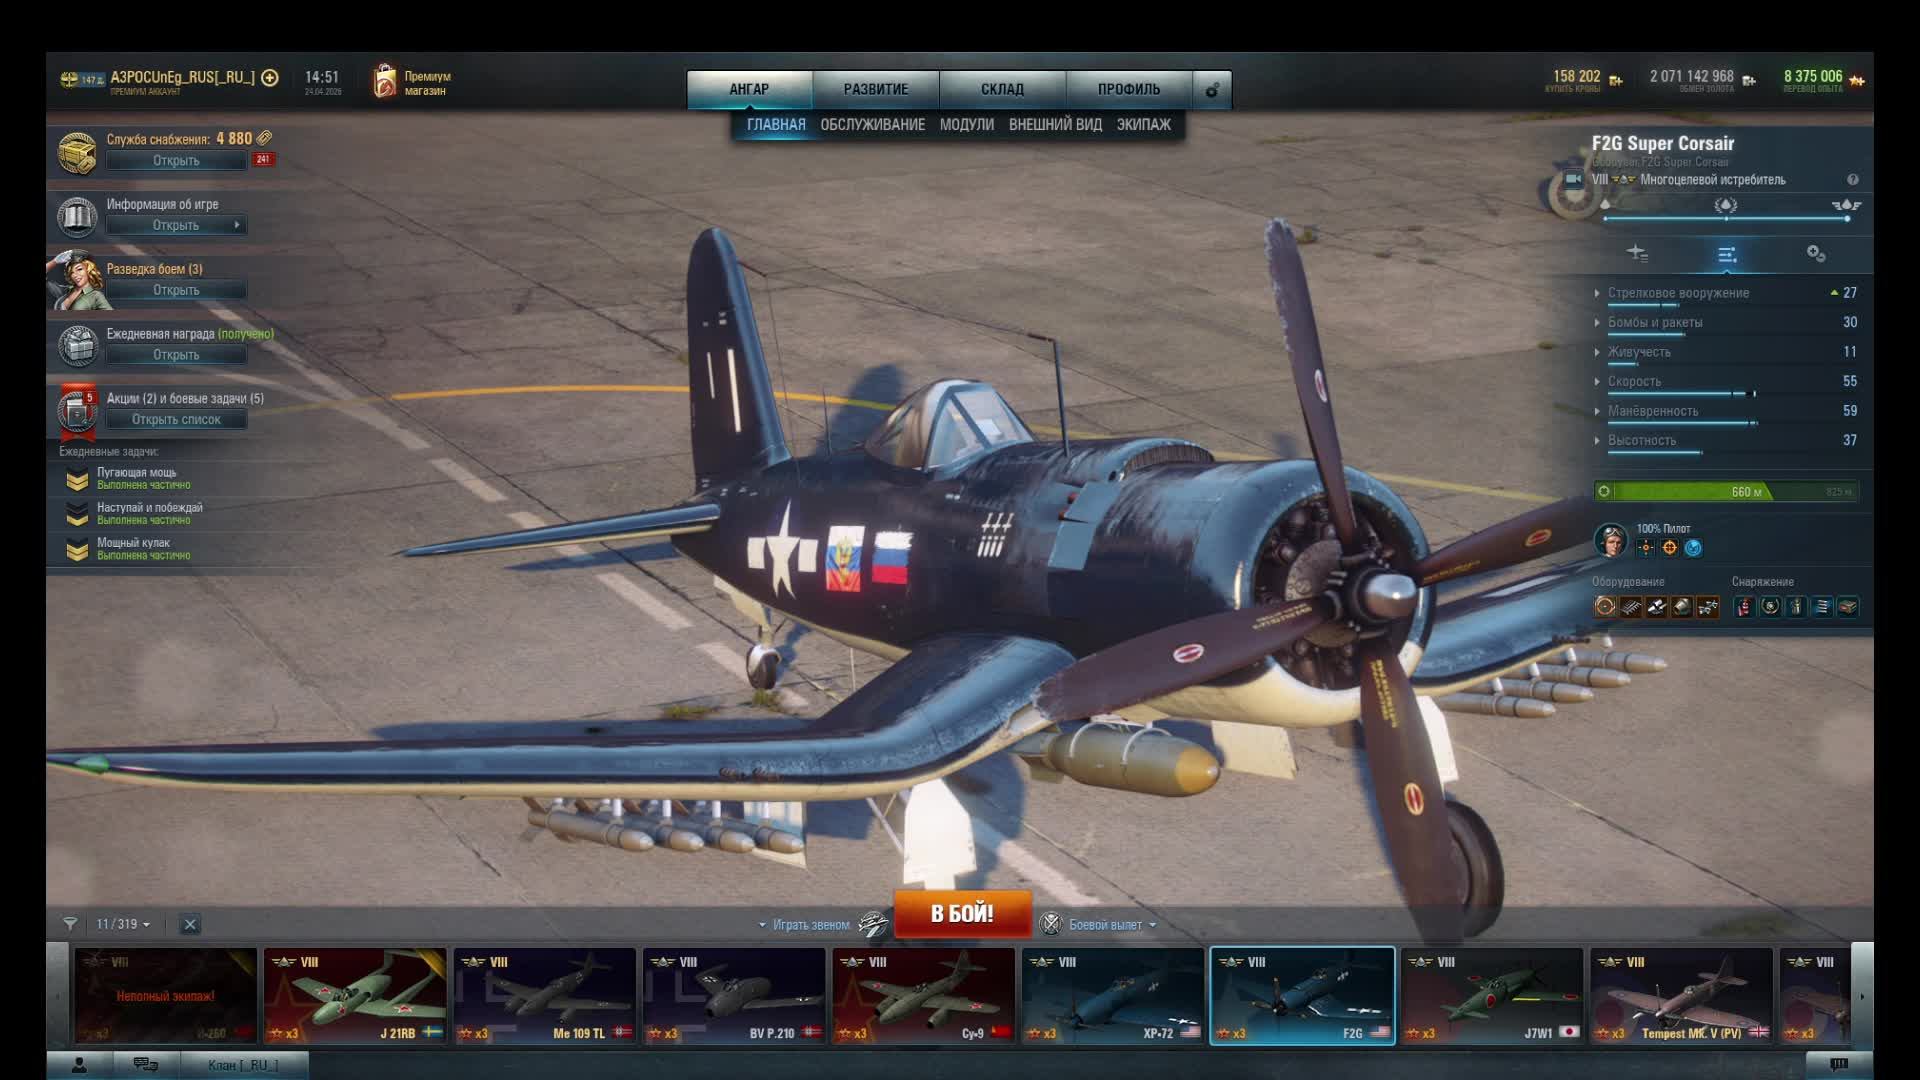Switch to the РАЗВИТИЕ tab

[875, 89]
